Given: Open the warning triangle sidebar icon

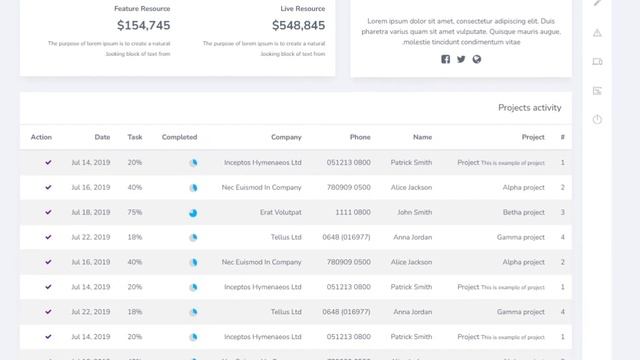Looking at the screenshot, I should pyautogui.click(x=597, y=33).
